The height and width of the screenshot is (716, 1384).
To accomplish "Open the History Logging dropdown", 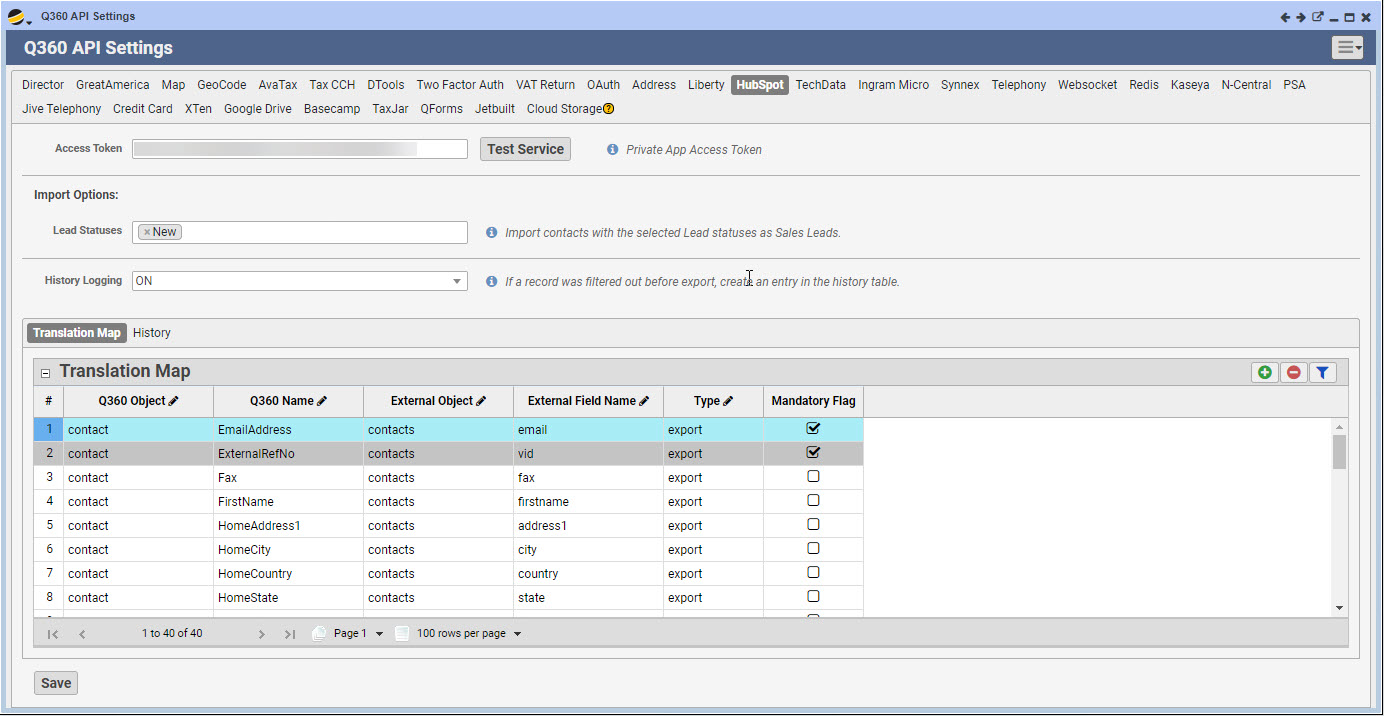I will (x=457, y=281).
